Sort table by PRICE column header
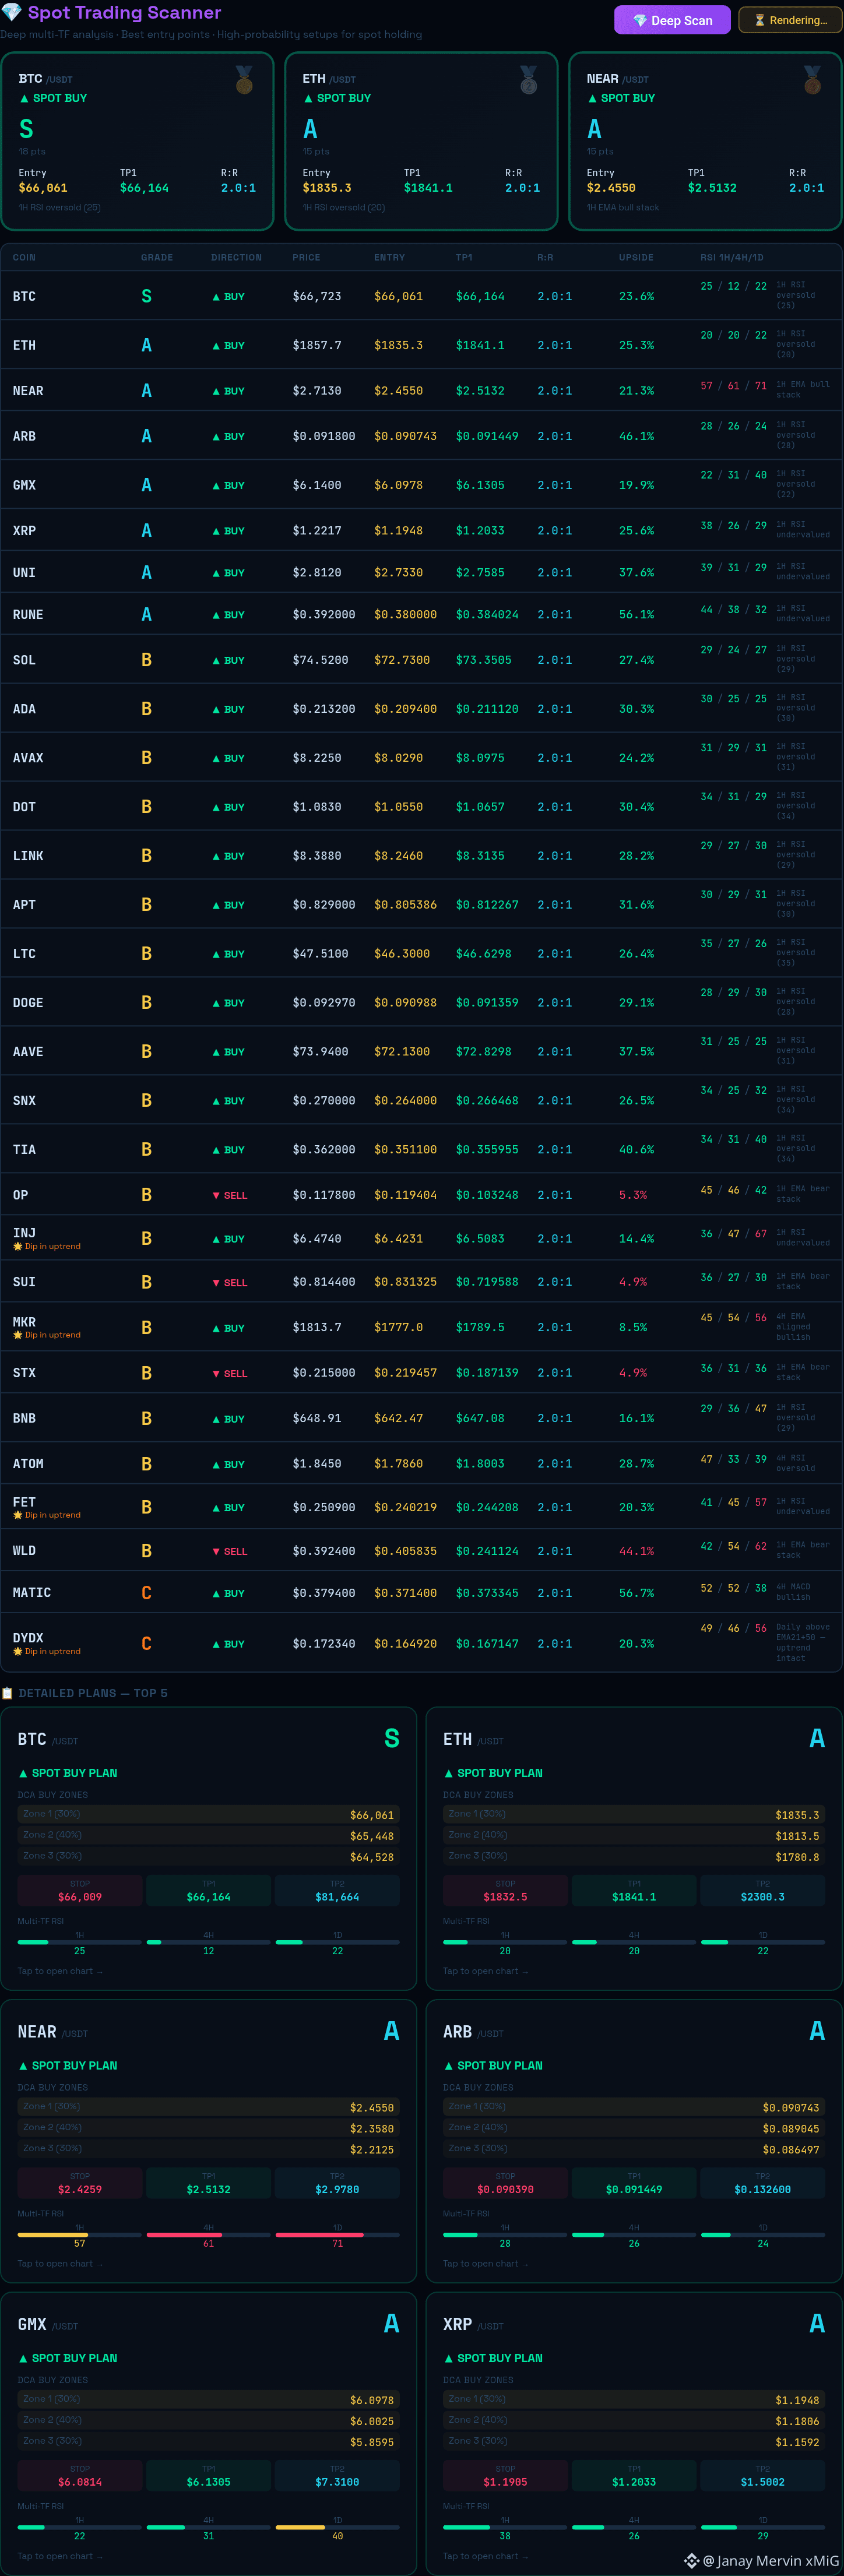Screen dimensions: 844x2576 coord(306,257)
